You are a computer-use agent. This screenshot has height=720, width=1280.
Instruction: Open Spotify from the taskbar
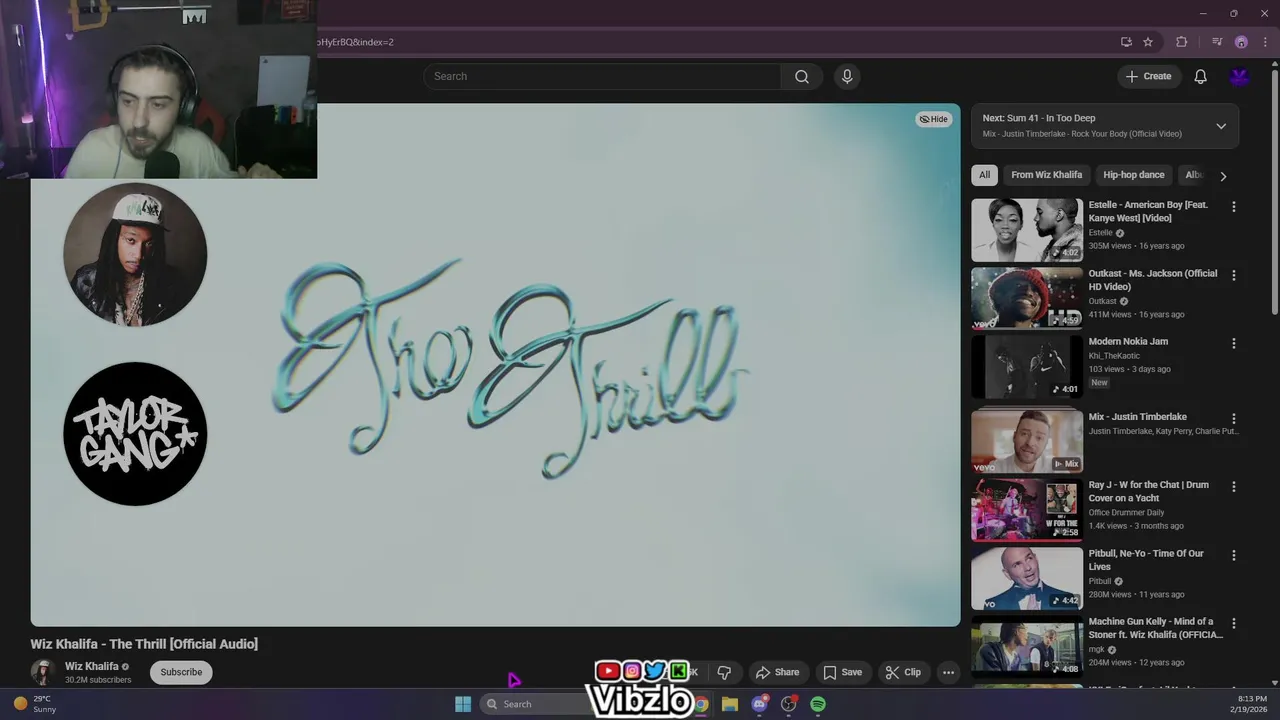point(818,704)
